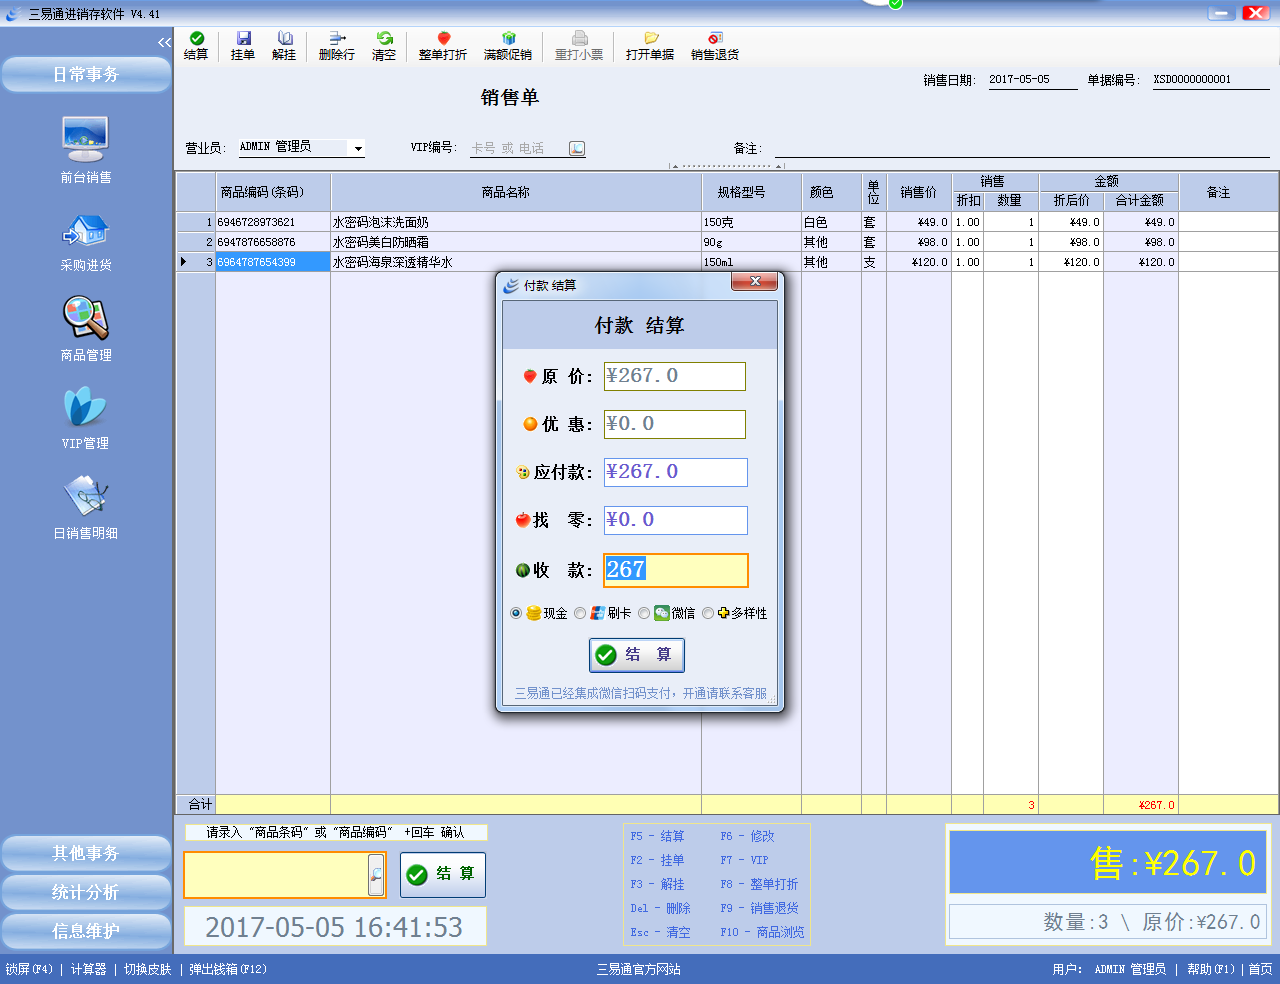The image size is (1280, 984).
Task: Click WeChat payment notice link in dialog
Action: [640, 693]
